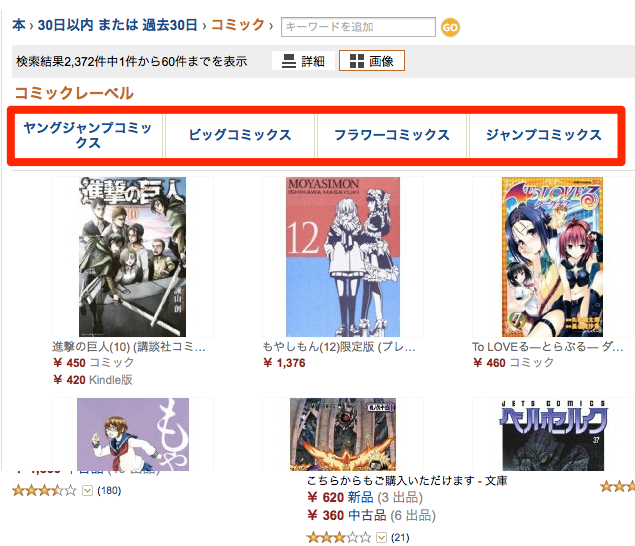Expand the rating dropdown beside (180)
Screen dimensions: 635x546
click(x=87, y=491)
